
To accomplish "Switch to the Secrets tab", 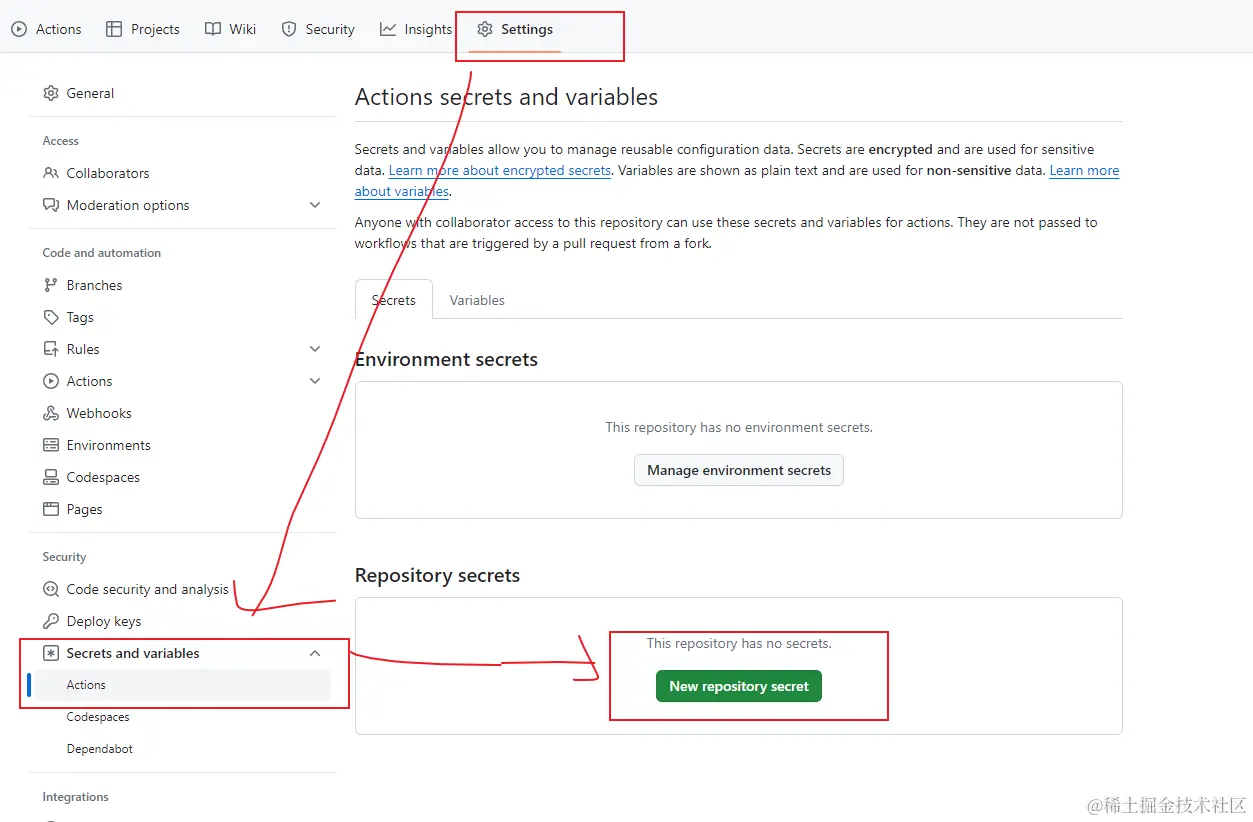I will [394, 300].
